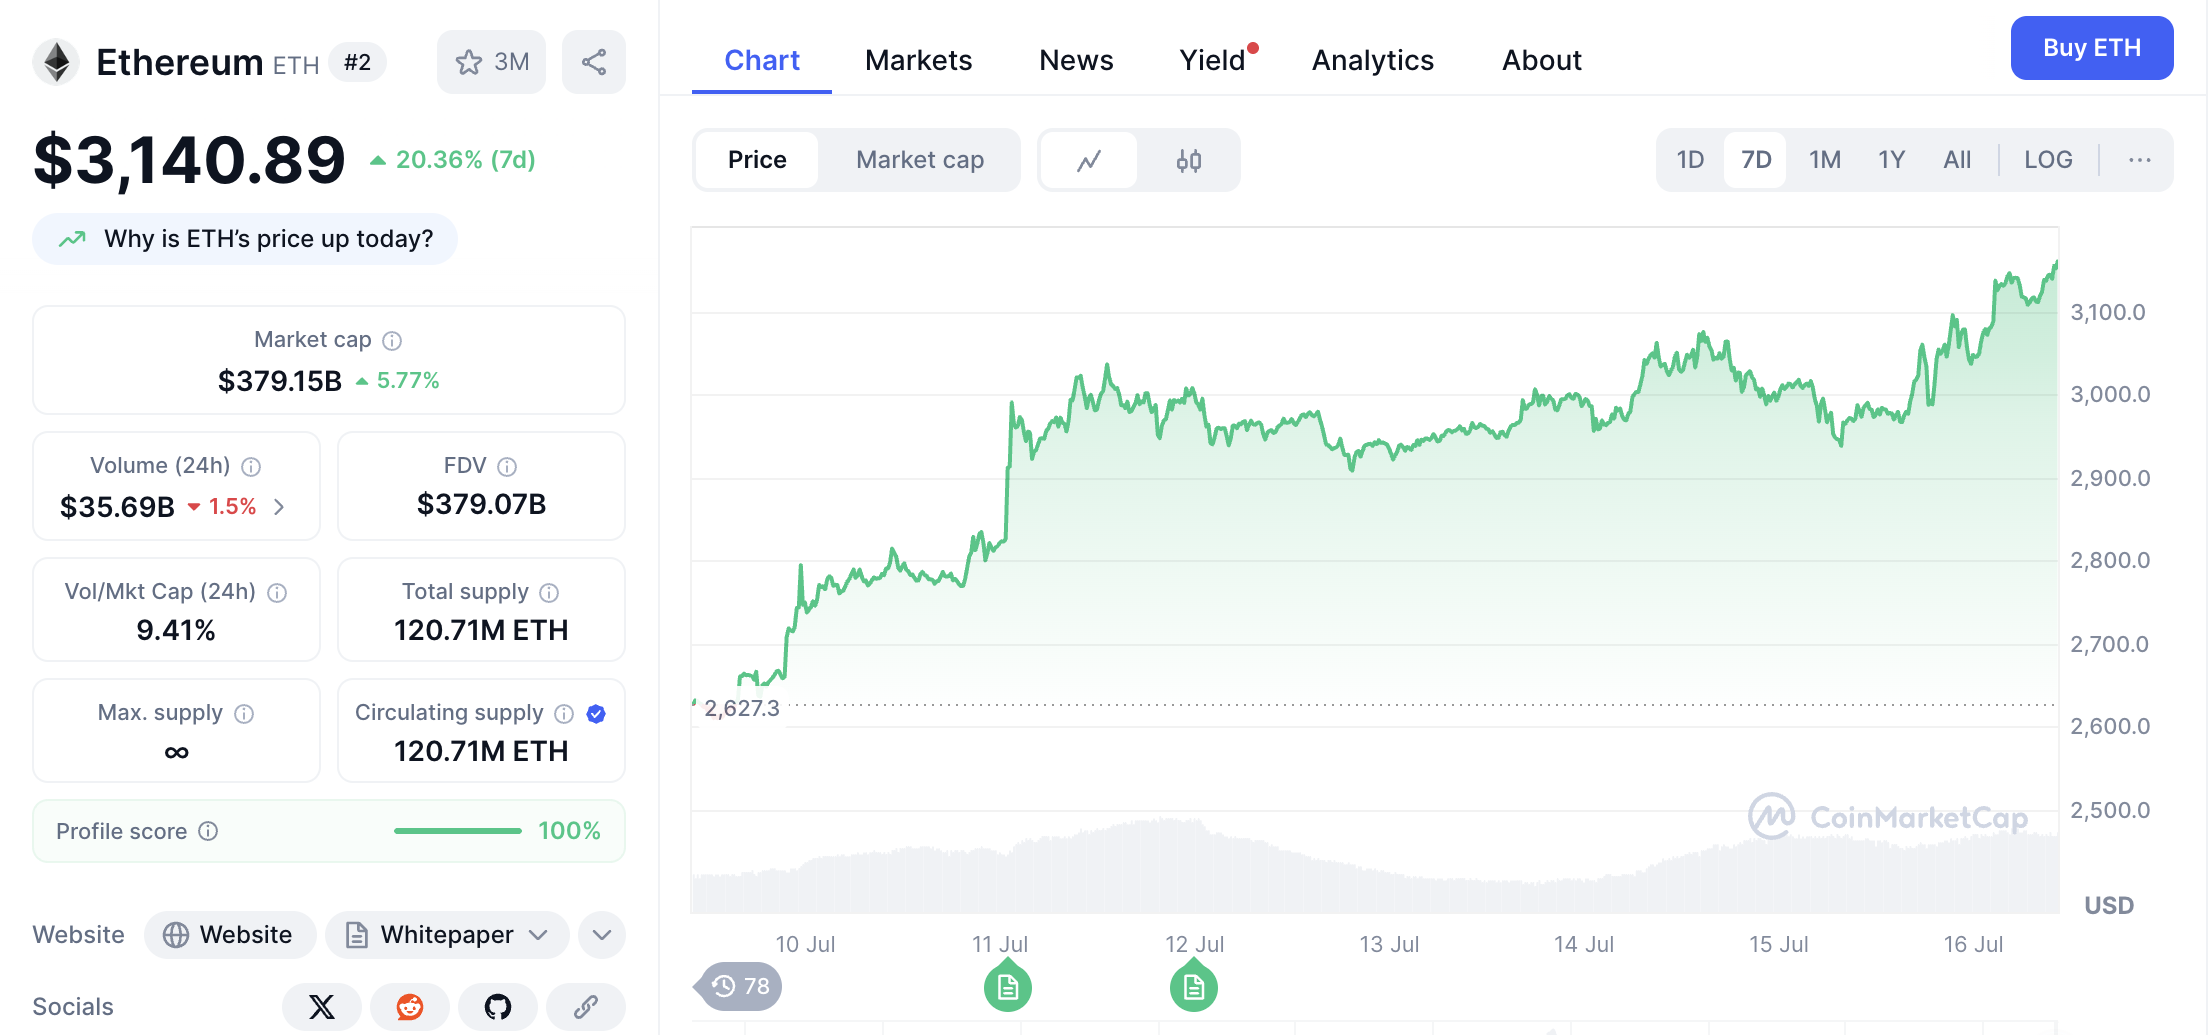Click the $3,140.89 price value
Screen dimensions: 2208x1035
[190, 160]
